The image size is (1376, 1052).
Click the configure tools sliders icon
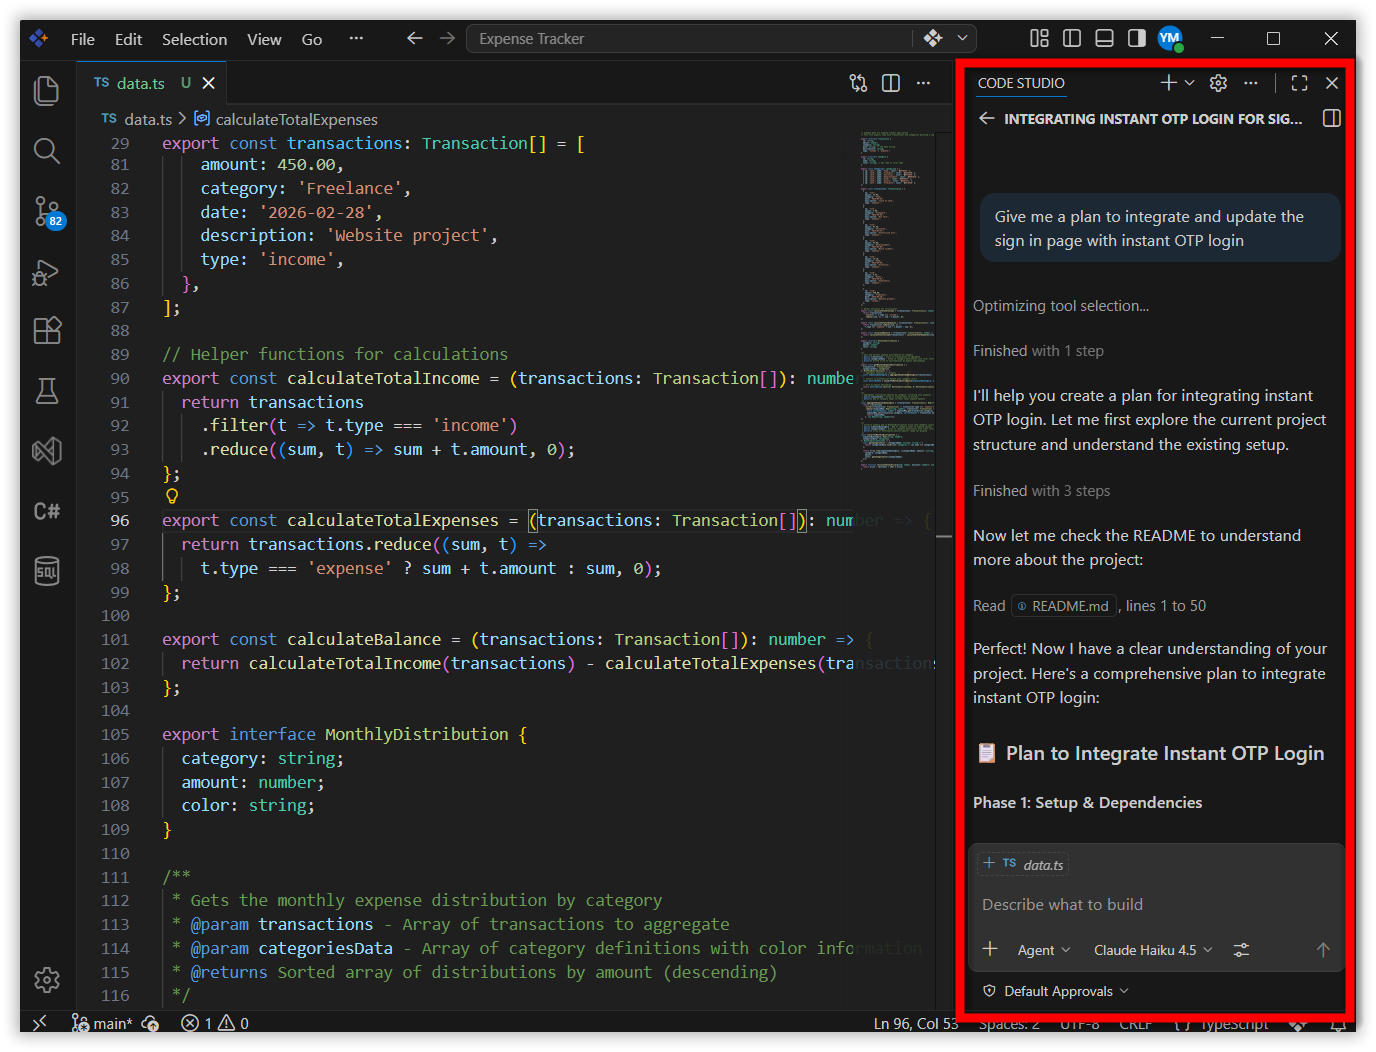coord(1241,950)
